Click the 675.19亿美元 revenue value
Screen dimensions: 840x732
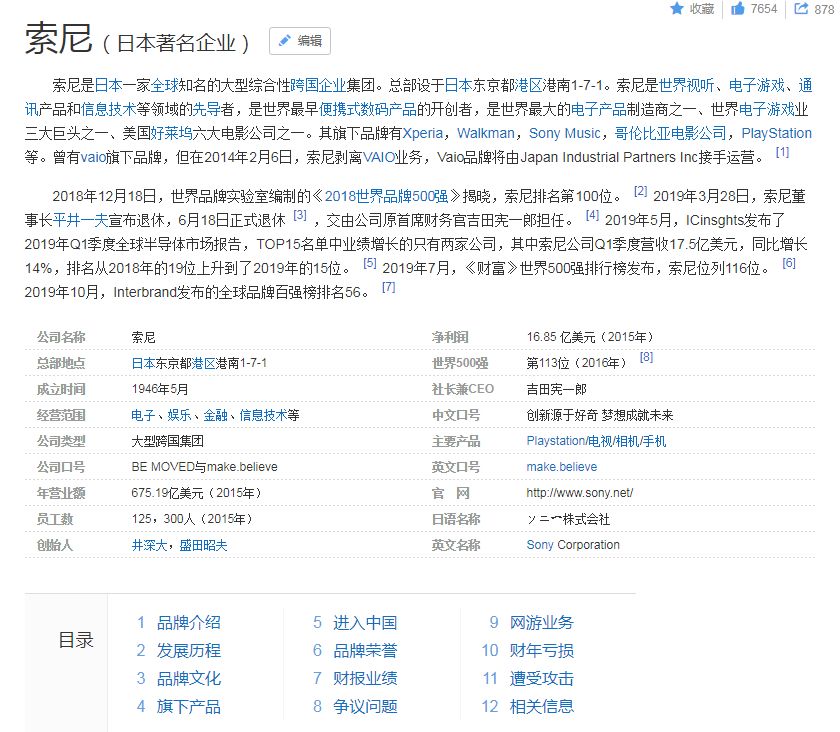pos(196,493)
